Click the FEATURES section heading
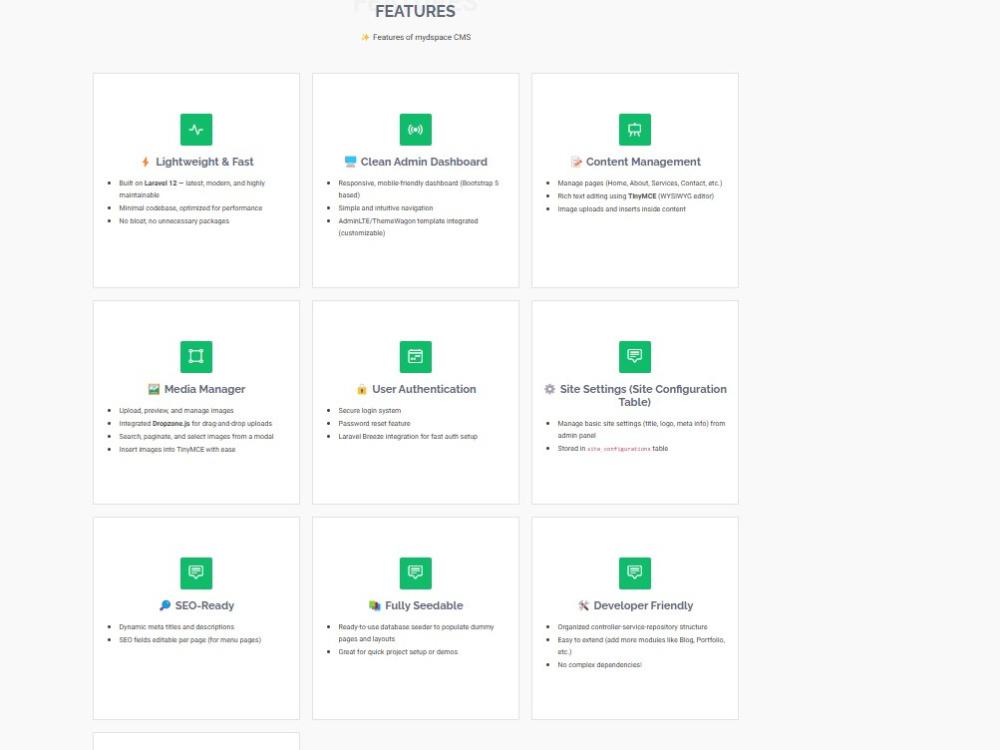 [x=415, y=11]
